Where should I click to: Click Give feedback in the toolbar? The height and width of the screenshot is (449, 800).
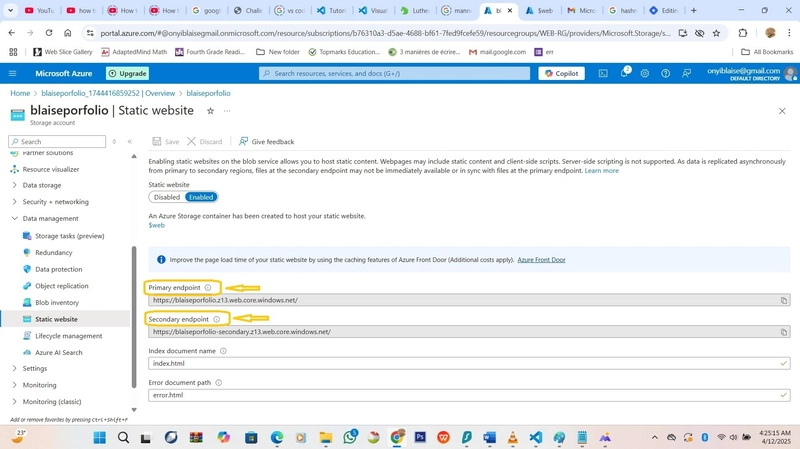[x=266, y=142]
